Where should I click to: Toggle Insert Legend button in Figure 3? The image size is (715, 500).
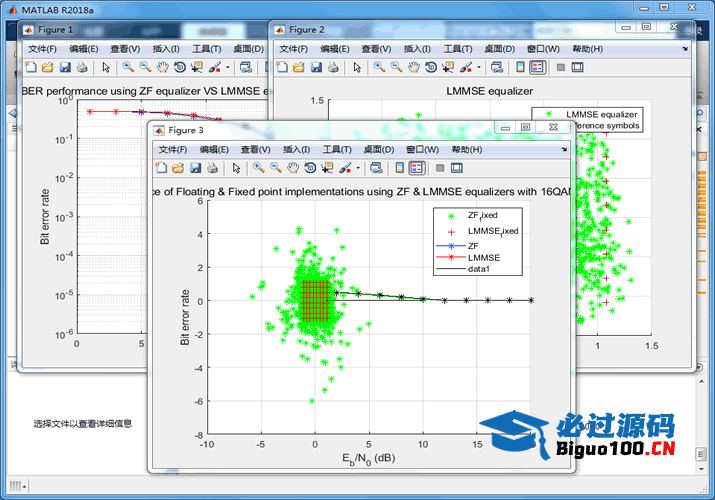point(416,168)
